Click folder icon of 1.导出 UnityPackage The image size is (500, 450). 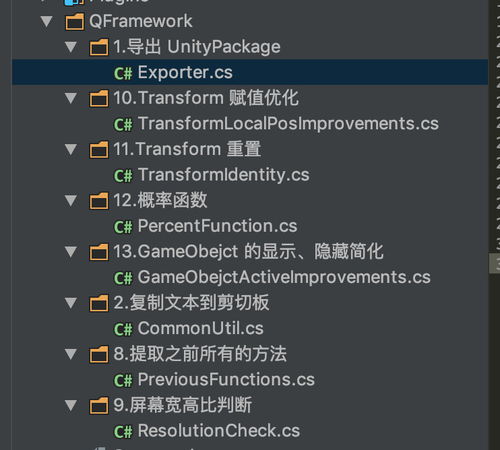99,47
